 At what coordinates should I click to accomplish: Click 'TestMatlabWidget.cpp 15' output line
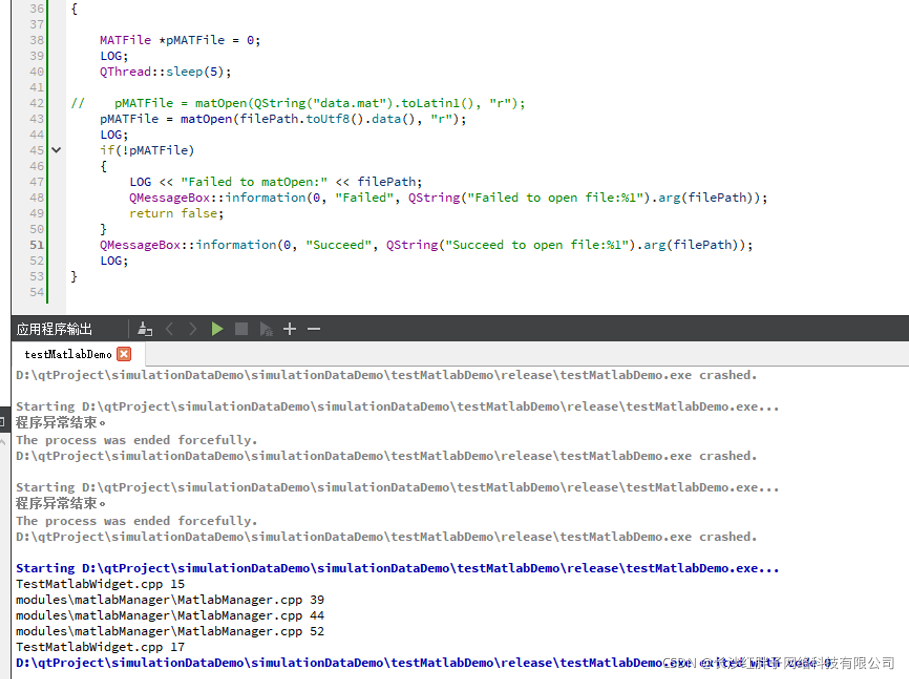coord(100,584)
